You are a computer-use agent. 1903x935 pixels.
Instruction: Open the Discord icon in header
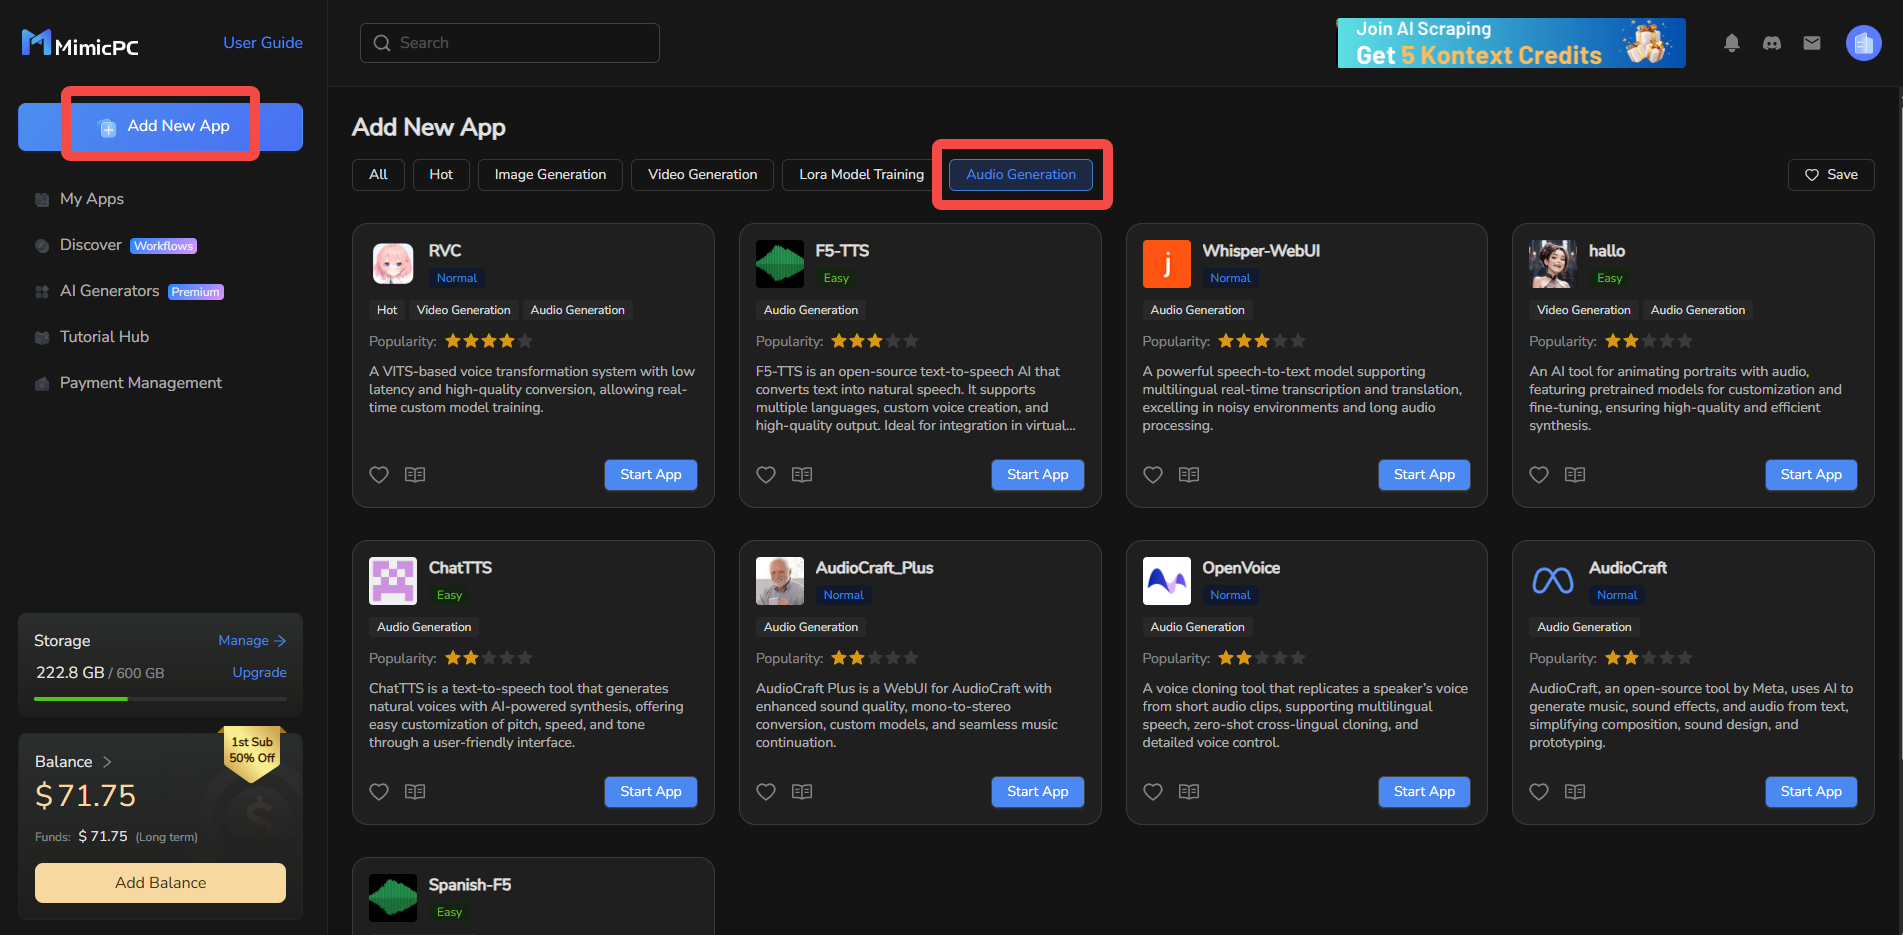[x=1772, y=43]
